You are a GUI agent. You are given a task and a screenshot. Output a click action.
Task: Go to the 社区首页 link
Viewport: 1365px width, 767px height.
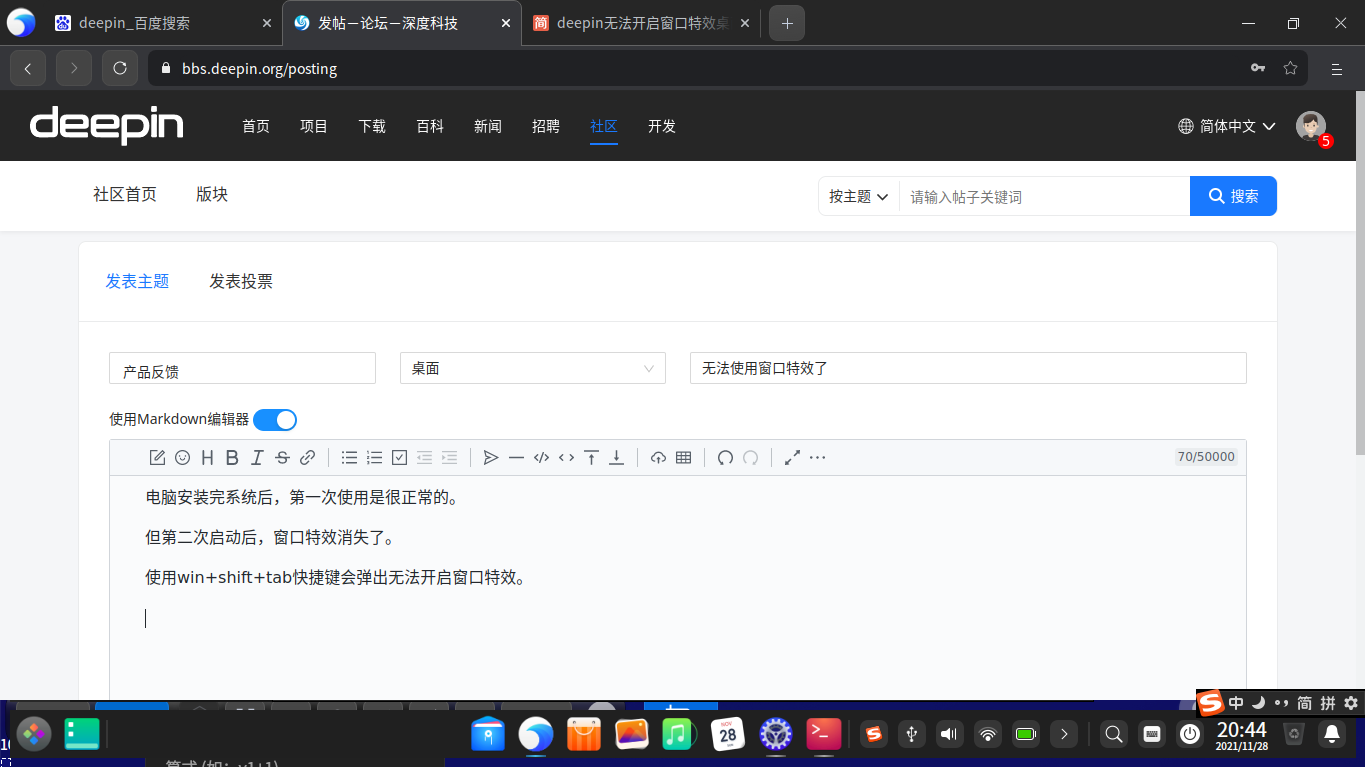tap(125, 195)
